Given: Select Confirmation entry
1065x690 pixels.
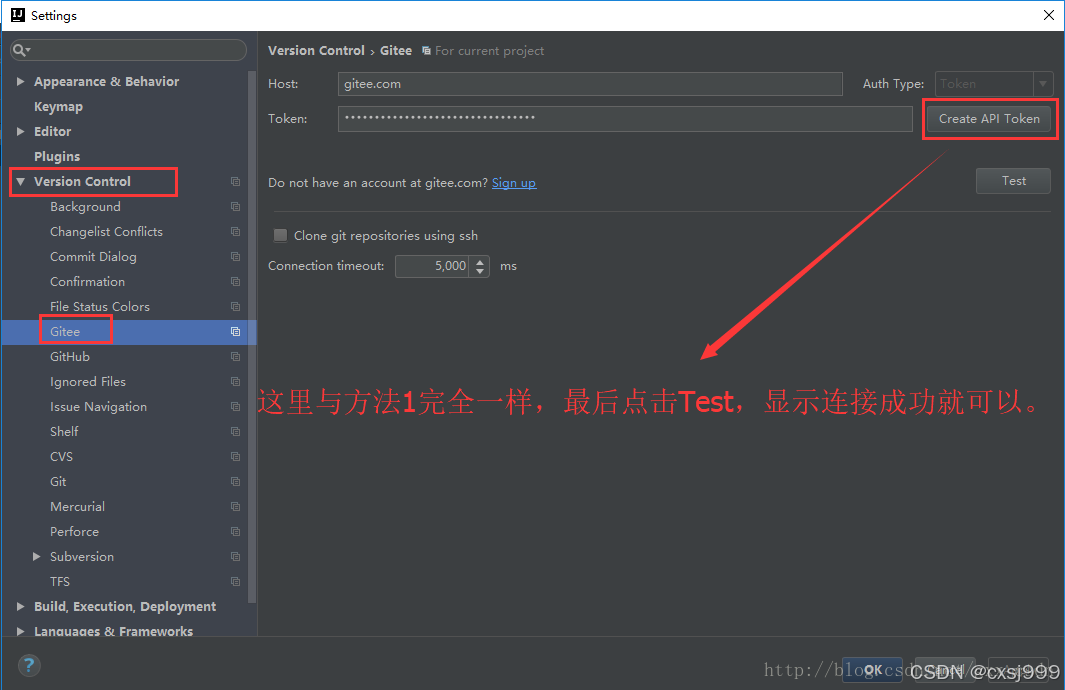Looking at the screenshot, I should click(x=88, y=281).
